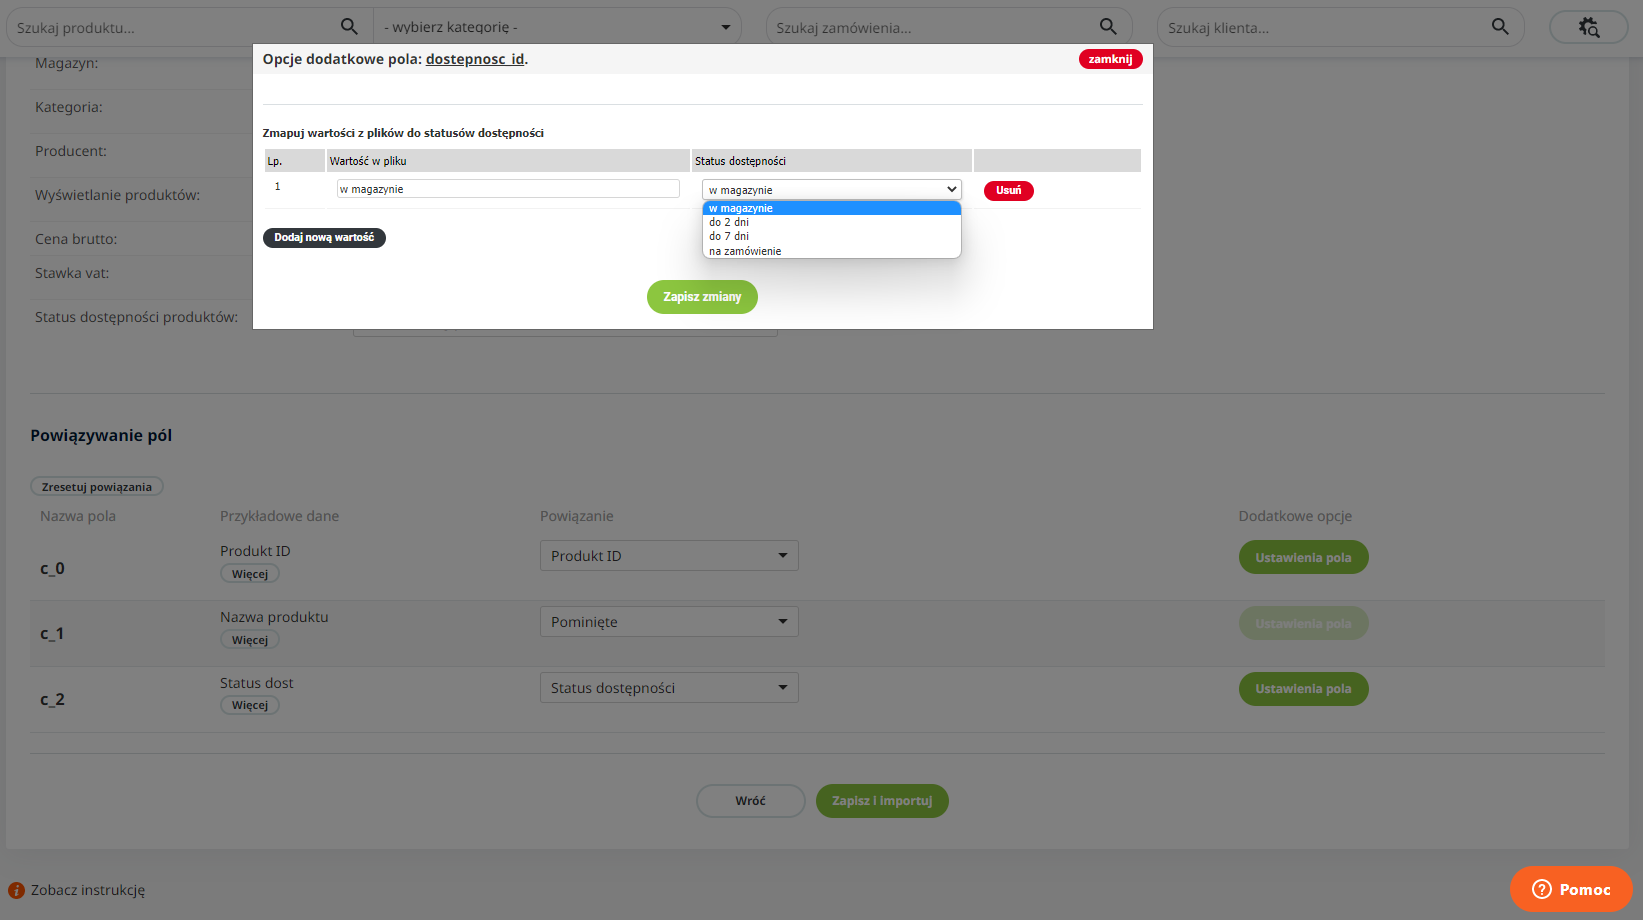This screenshot has height=920, width=1643.
Task: Click inside the 'Szukaj zamówienia' search field
Action: click(x=930, y=27)
